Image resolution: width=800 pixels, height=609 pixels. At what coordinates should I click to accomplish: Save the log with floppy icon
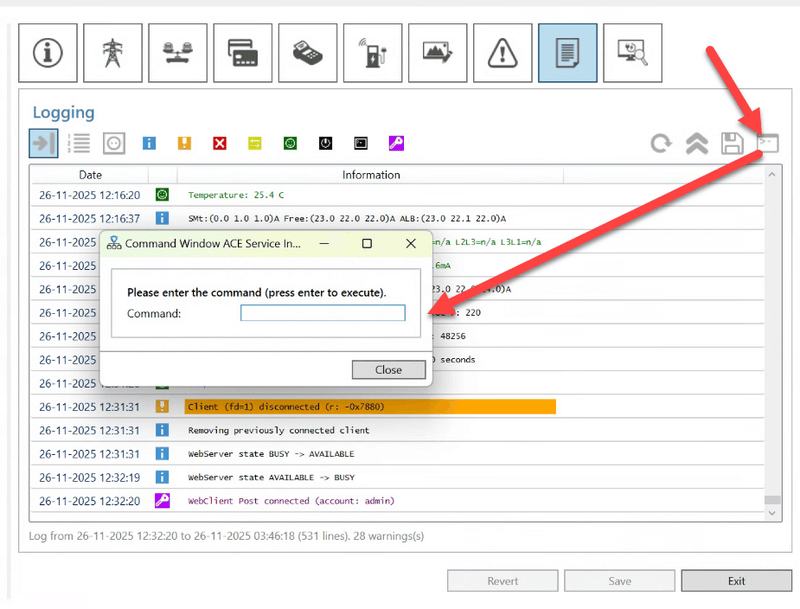[732, 143]
